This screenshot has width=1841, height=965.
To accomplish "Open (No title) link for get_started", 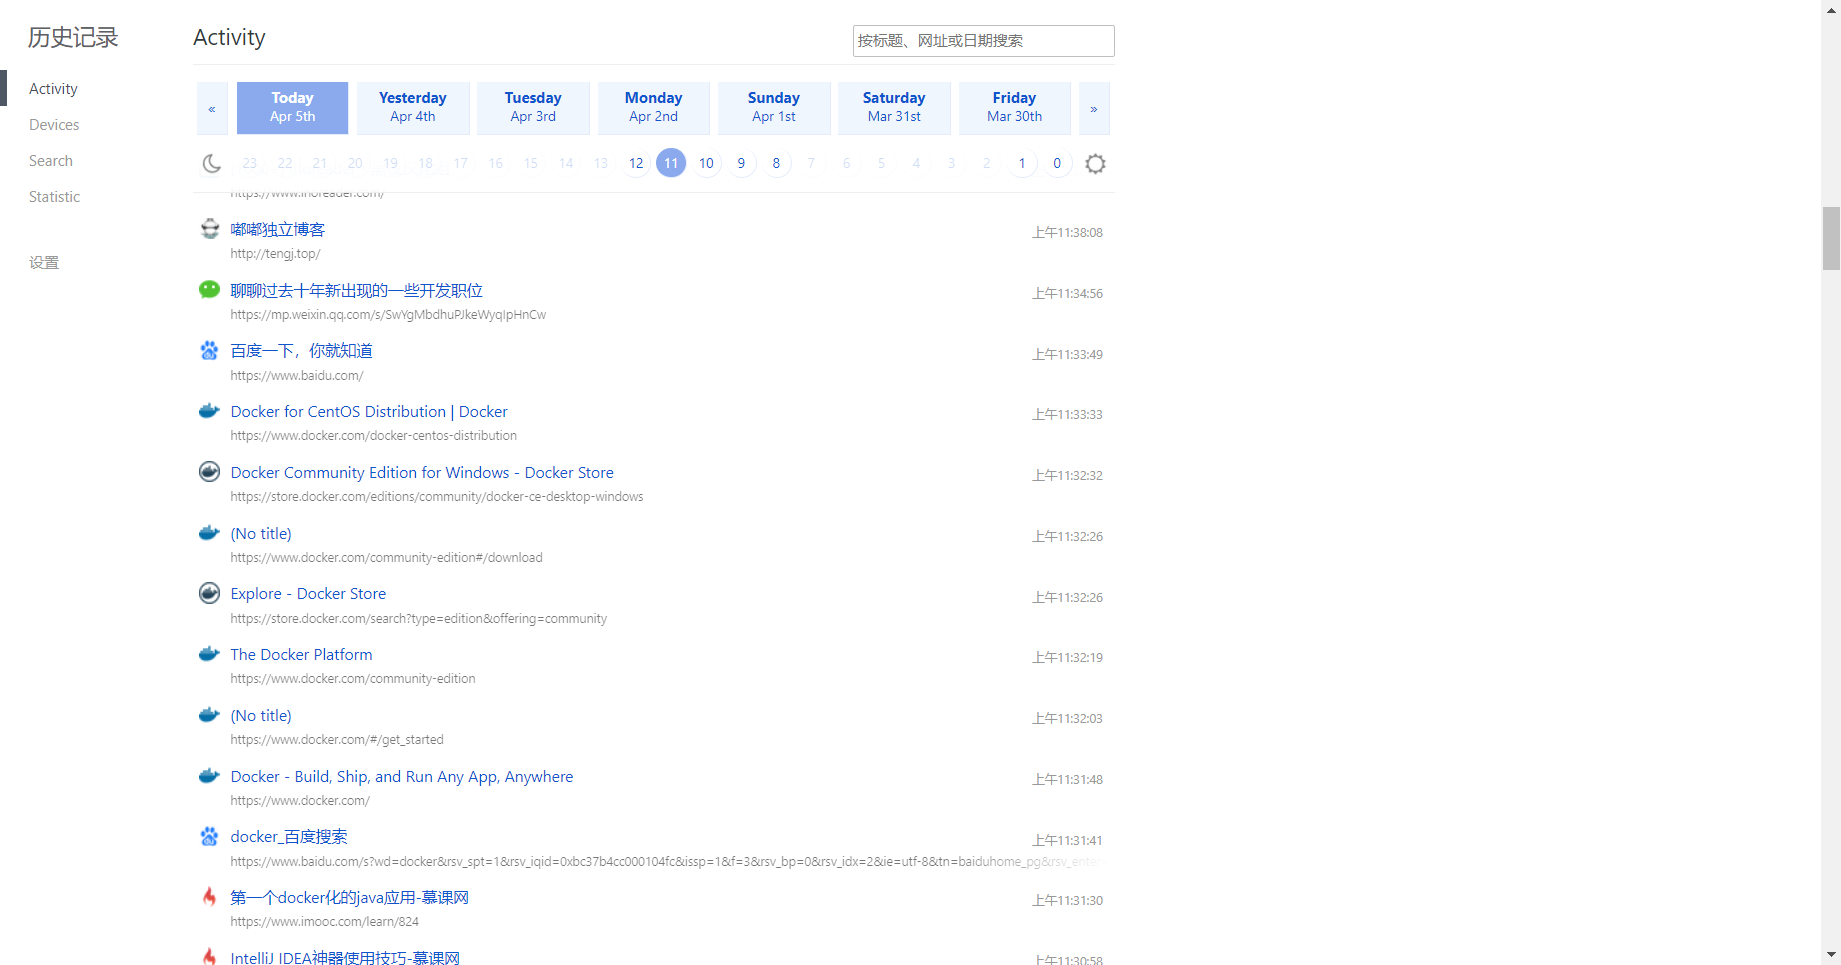I will (261, 716).
